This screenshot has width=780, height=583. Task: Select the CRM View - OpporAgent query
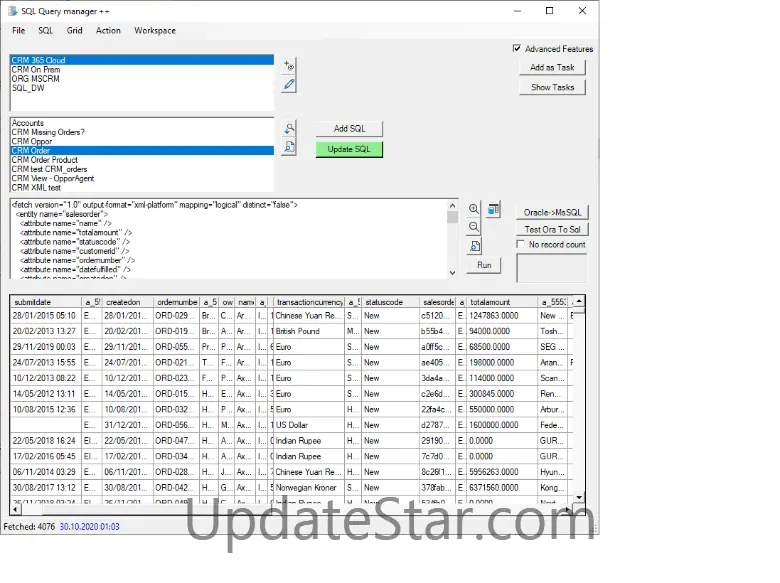click(142, 178)
